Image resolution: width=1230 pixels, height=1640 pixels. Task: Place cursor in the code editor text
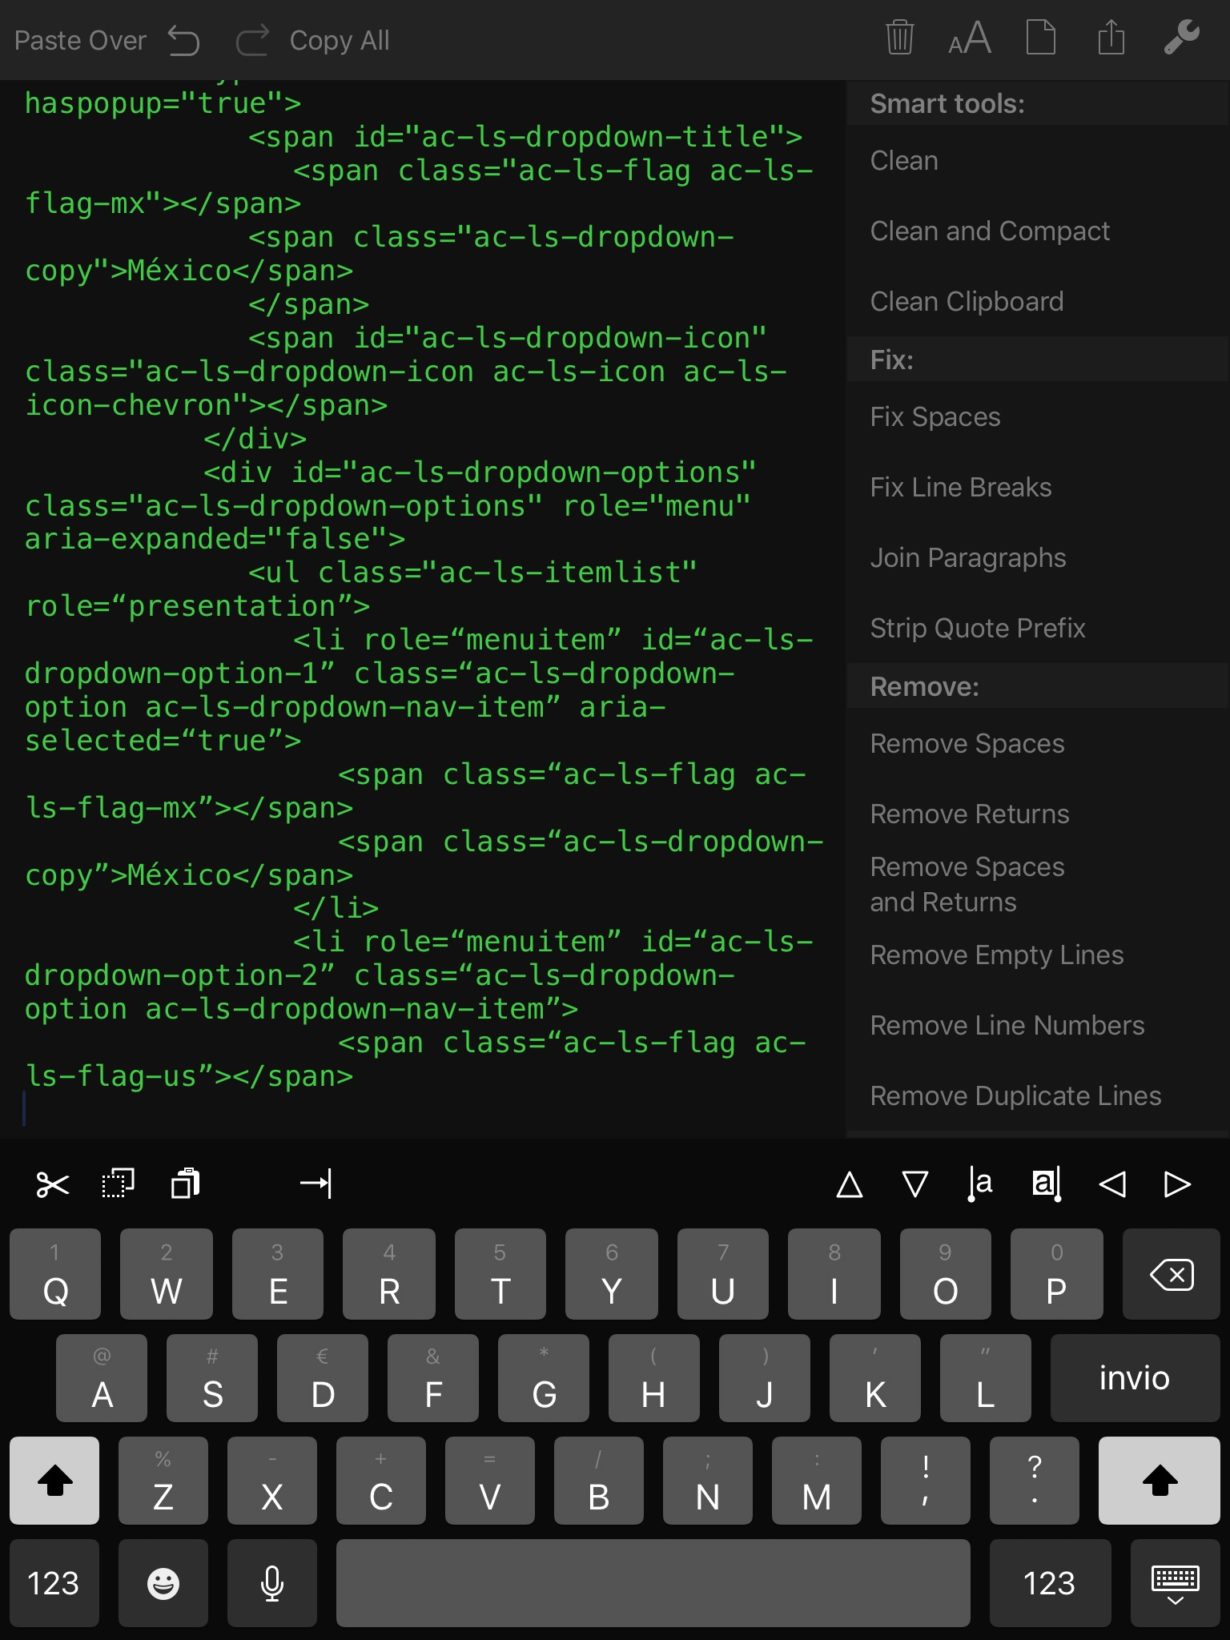coord(422,608)
